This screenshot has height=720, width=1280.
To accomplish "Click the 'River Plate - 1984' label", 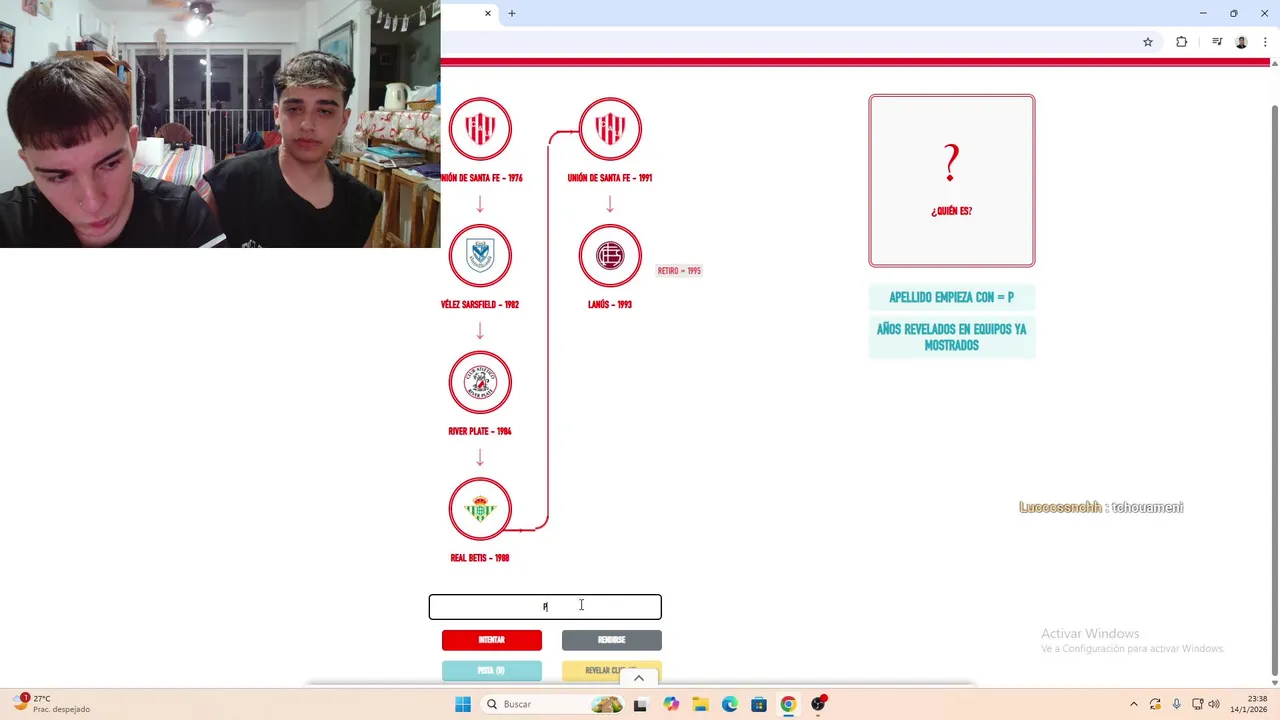I will 480,432.
